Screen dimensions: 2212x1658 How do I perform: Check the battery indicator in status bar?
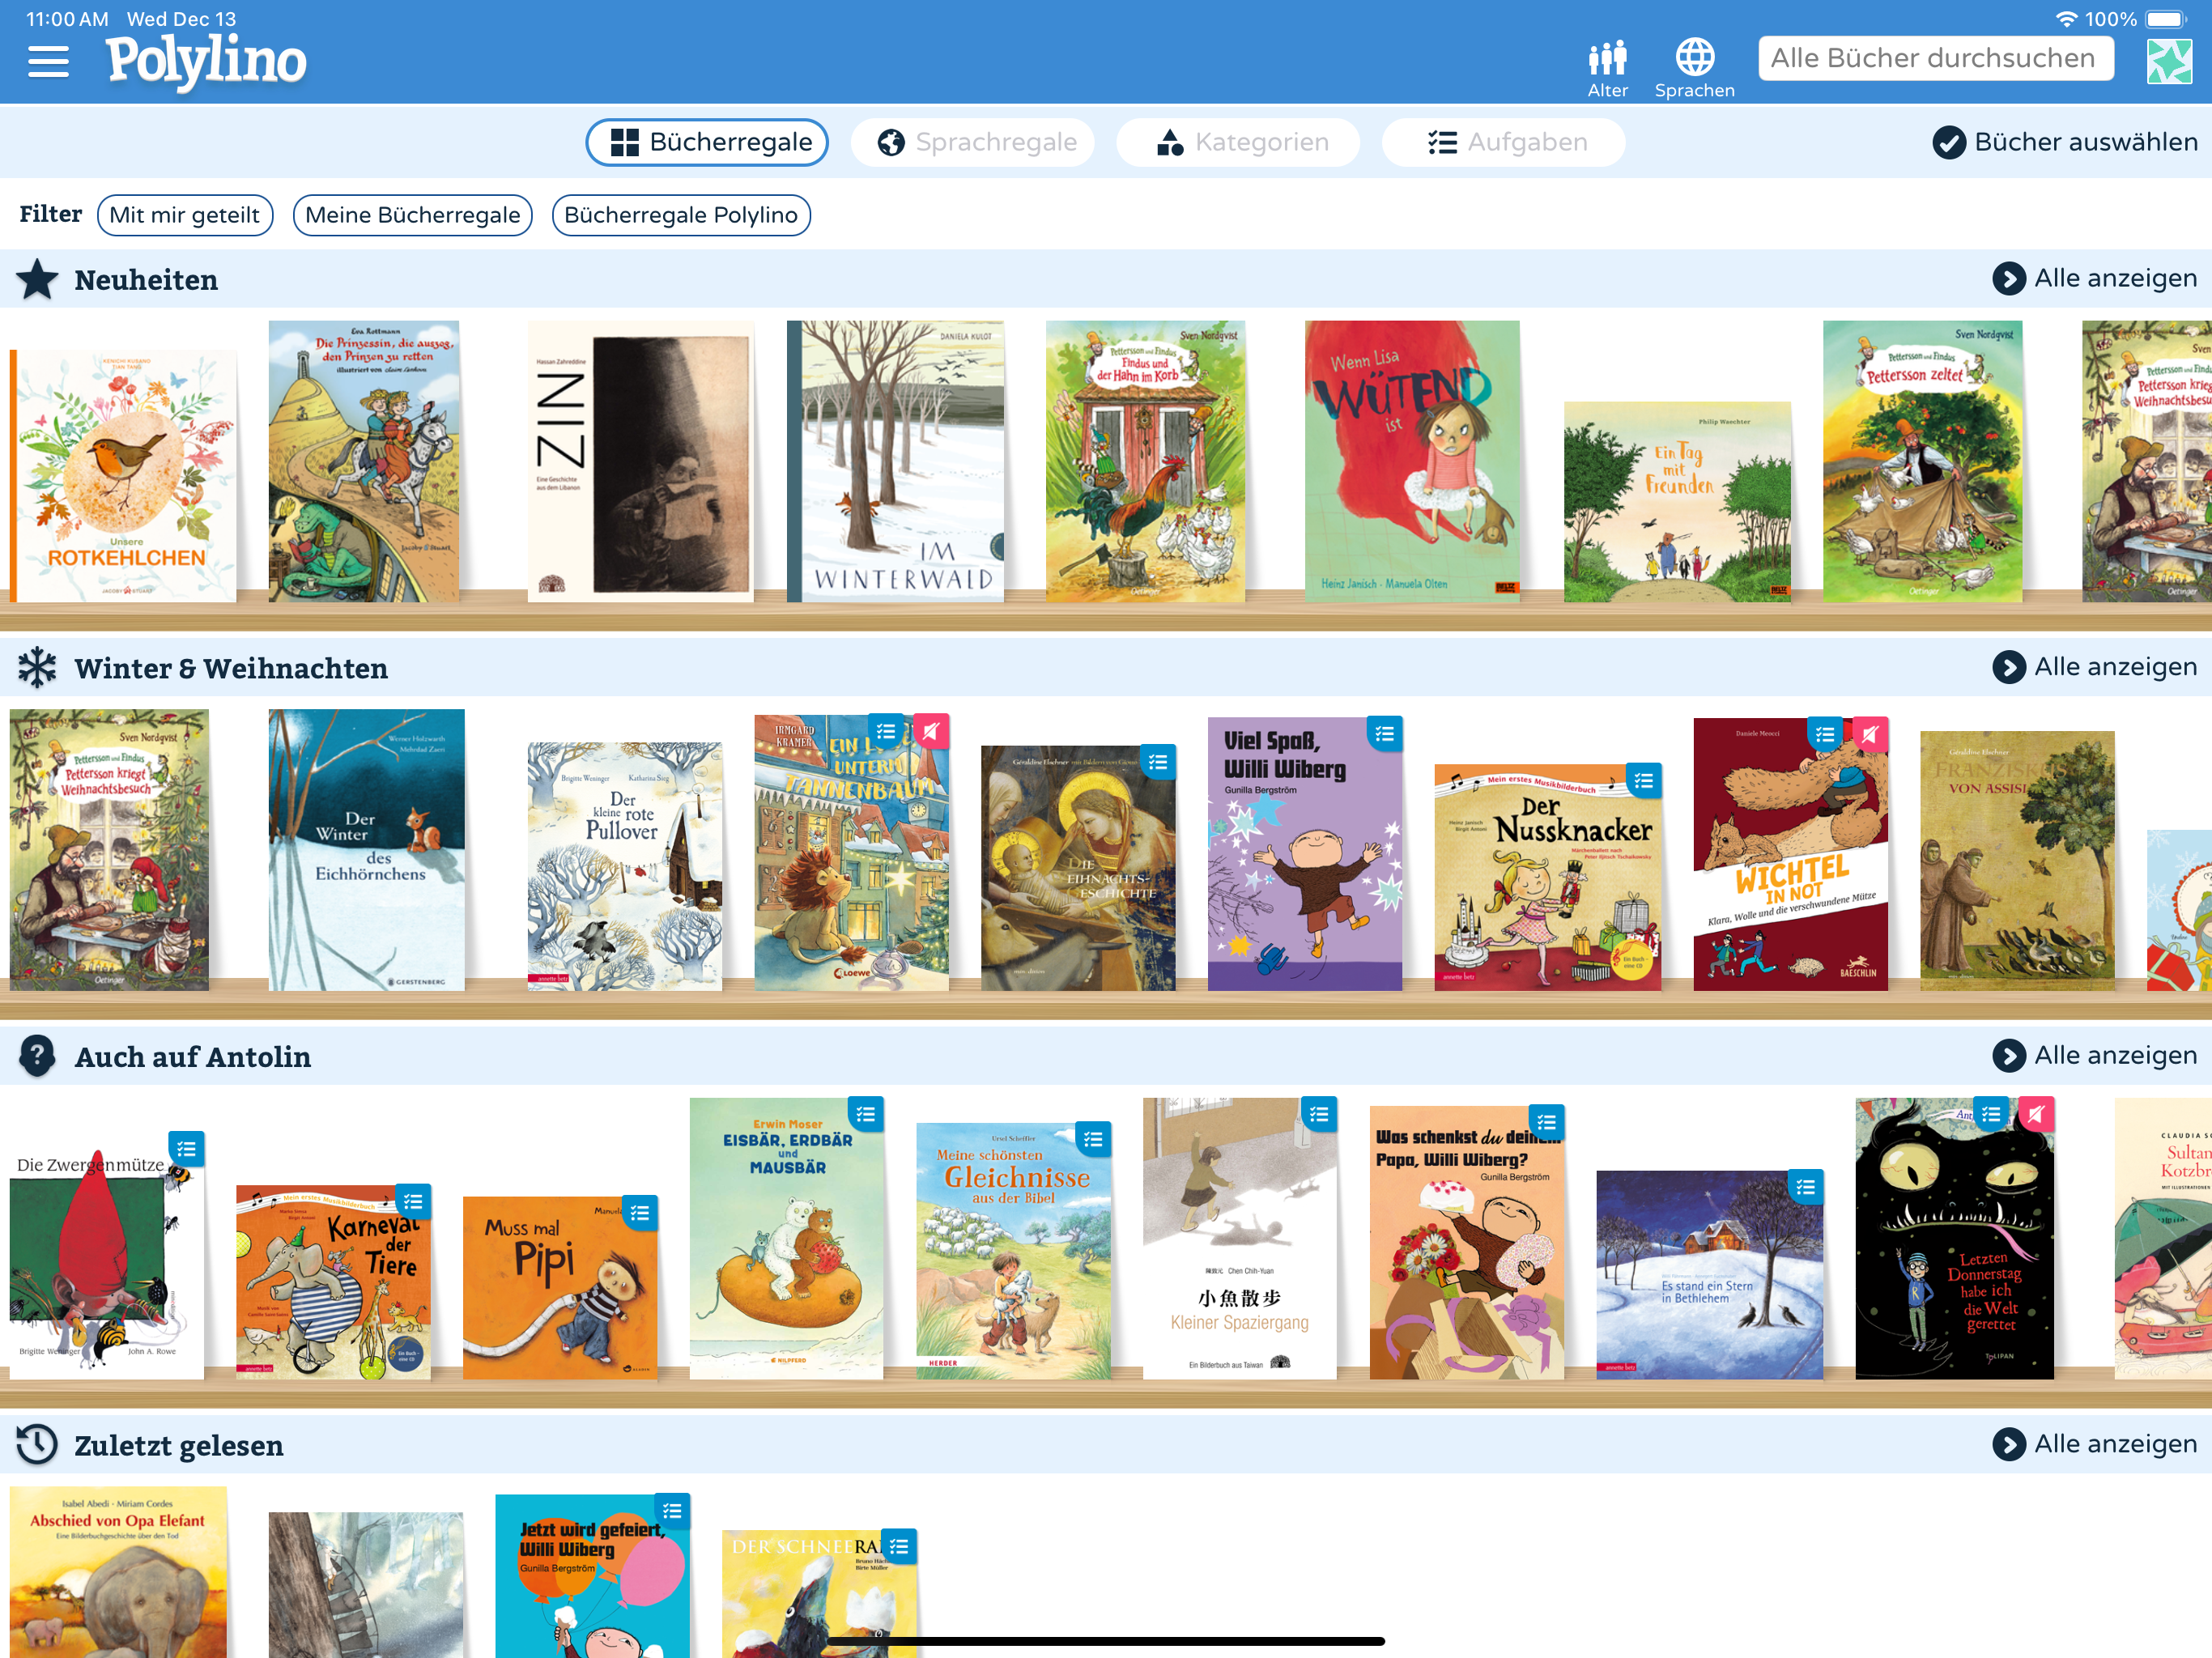pos(2167,19)
